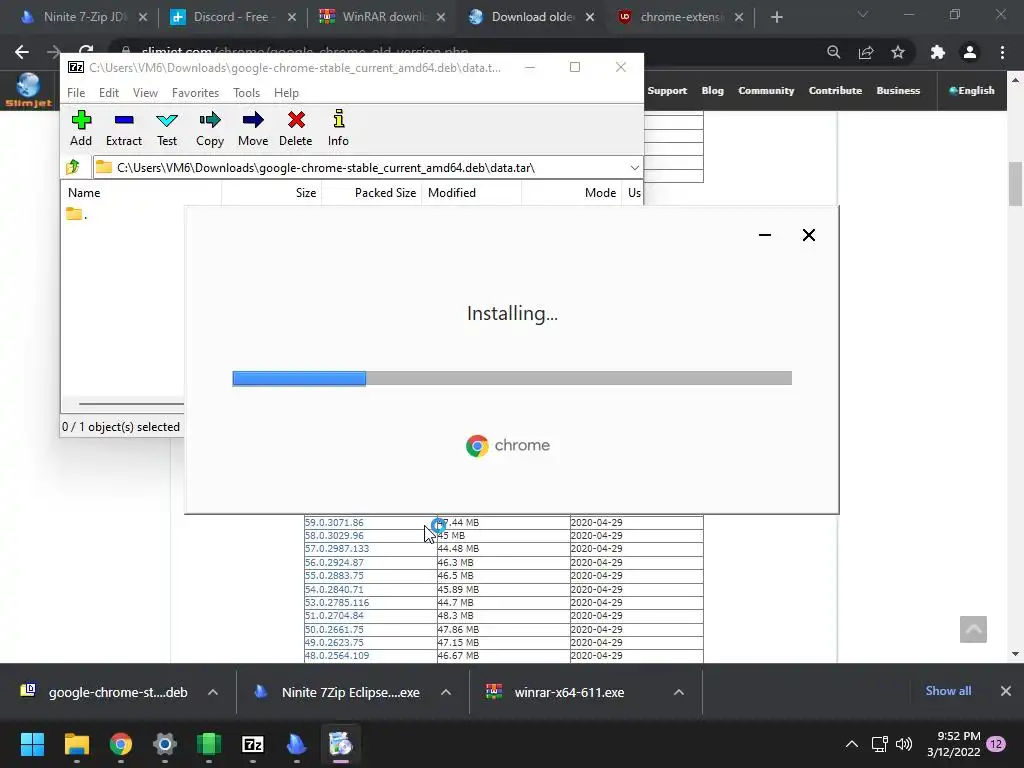Image resolution: width=1024 pixels, height=768 pixels.
Task: Open the Business link on Slimjet
Action: click(898, 91)
